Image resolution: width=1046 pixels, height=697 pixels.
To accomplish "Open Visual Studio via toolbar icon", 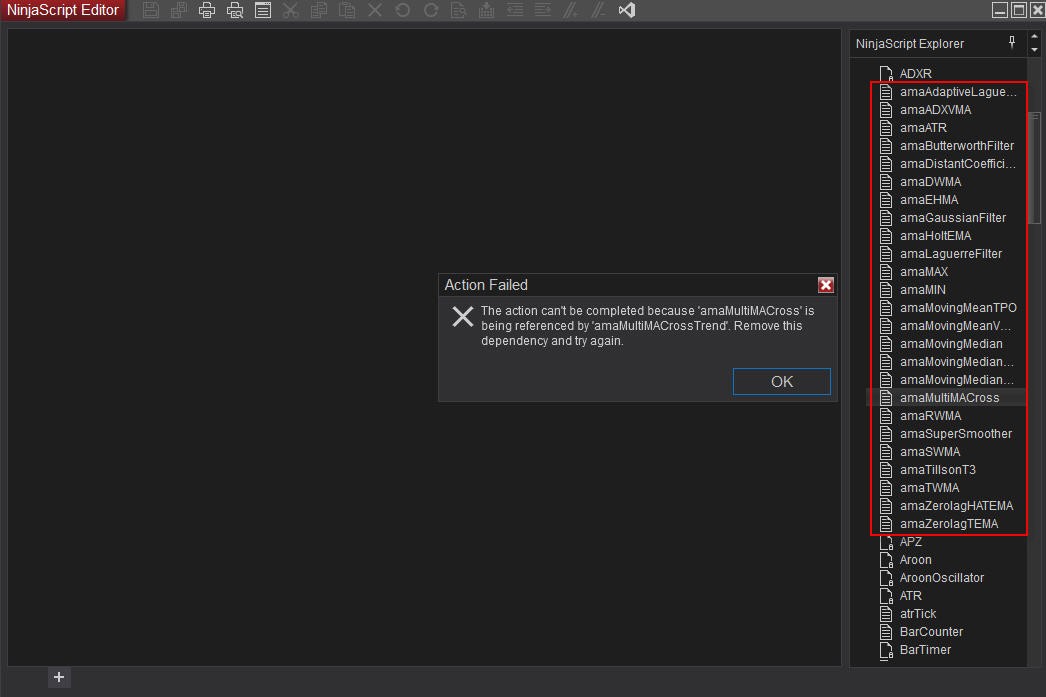I will click(x=627, y=10).
